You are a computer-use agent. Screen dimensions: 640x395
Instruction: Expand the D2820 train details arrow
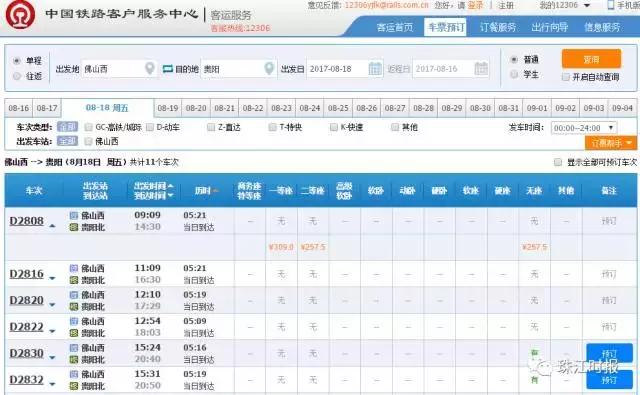tap(52, 304)
